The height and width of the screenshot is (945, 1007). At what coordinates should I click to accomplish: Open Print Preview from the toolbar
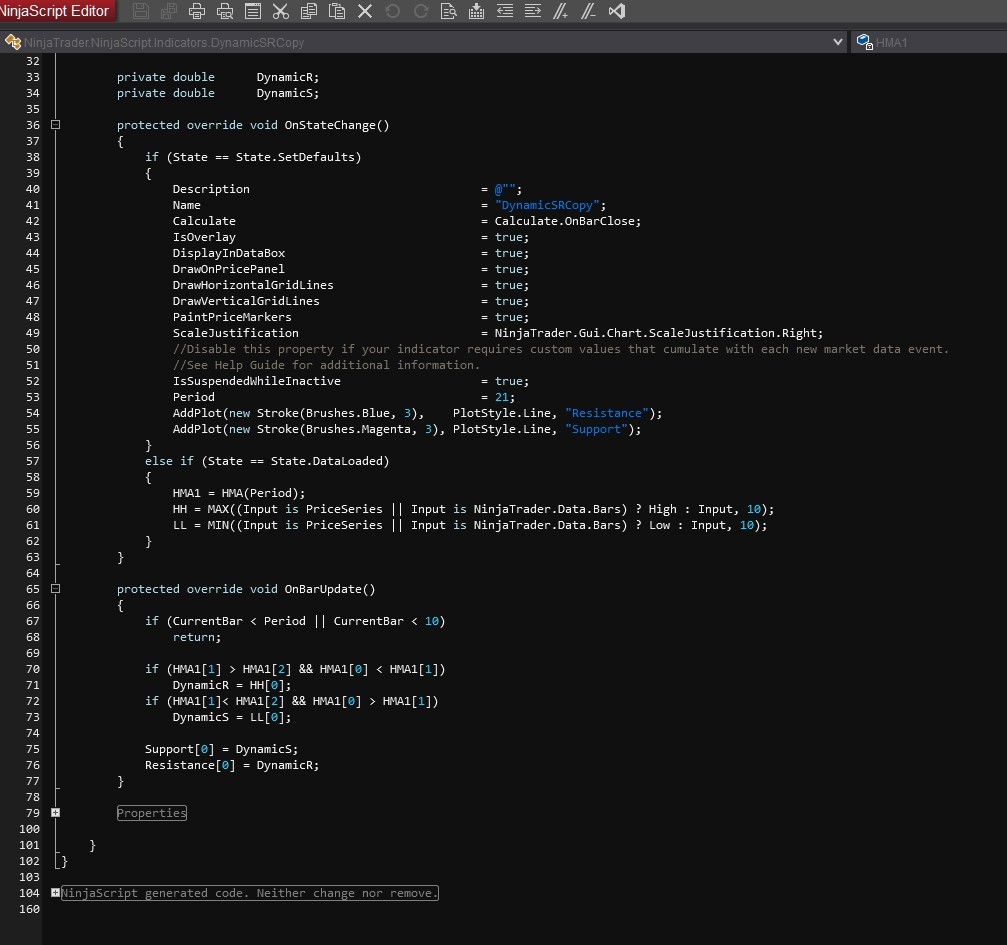click(225, 12)
